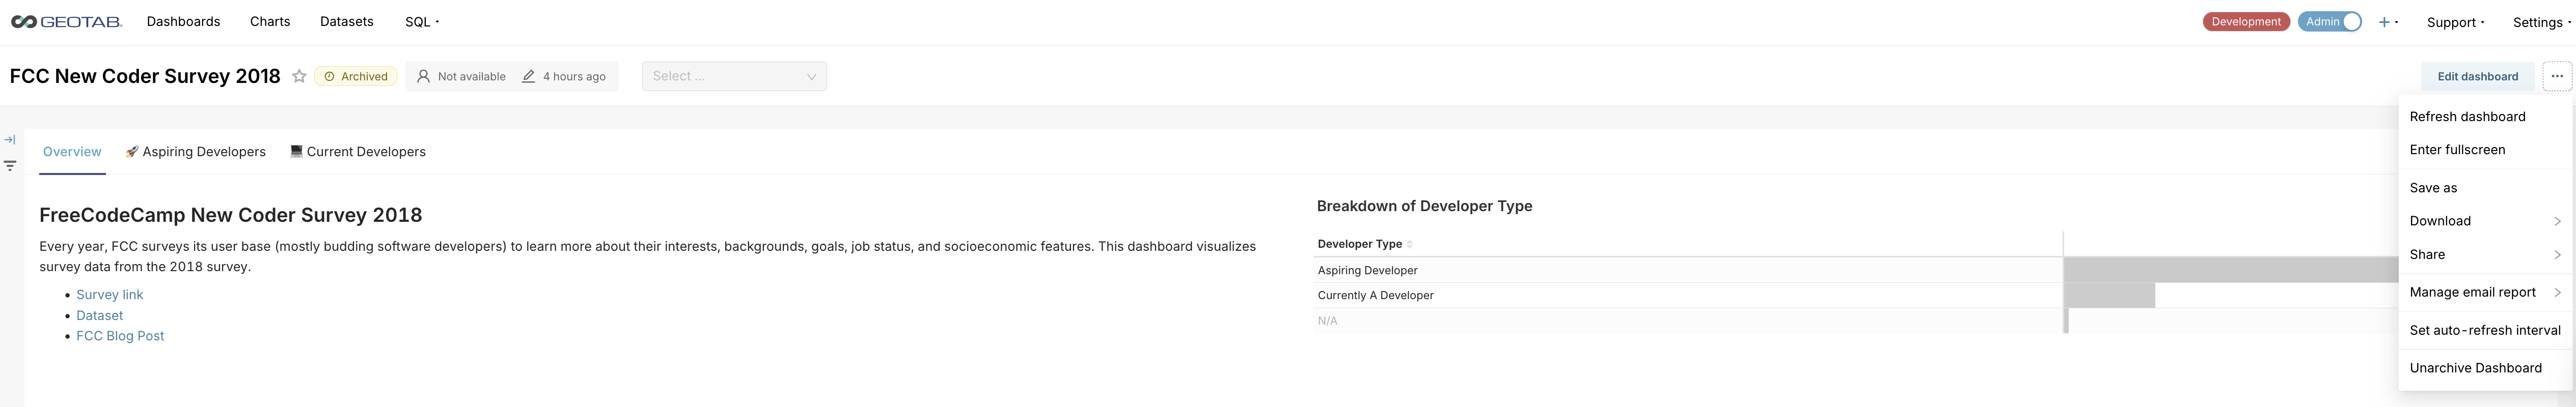The height and width of the screenshot is (407, 2576).
Task: Click the Archived status badge
Action: 356,76
